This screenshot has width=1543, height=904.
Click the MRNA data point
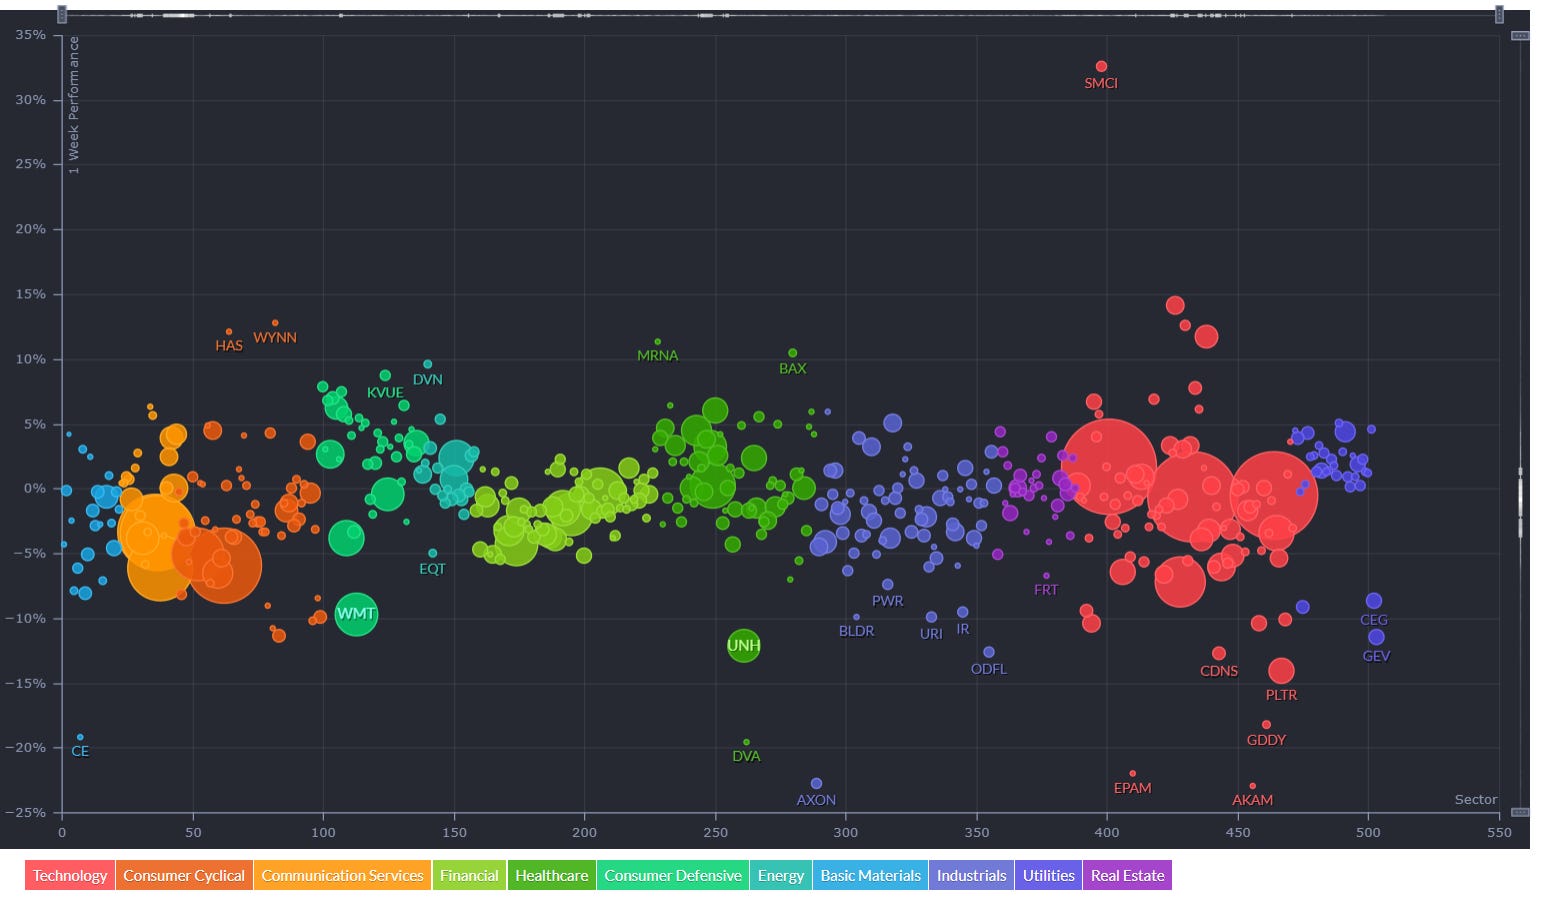pos(657,342)
